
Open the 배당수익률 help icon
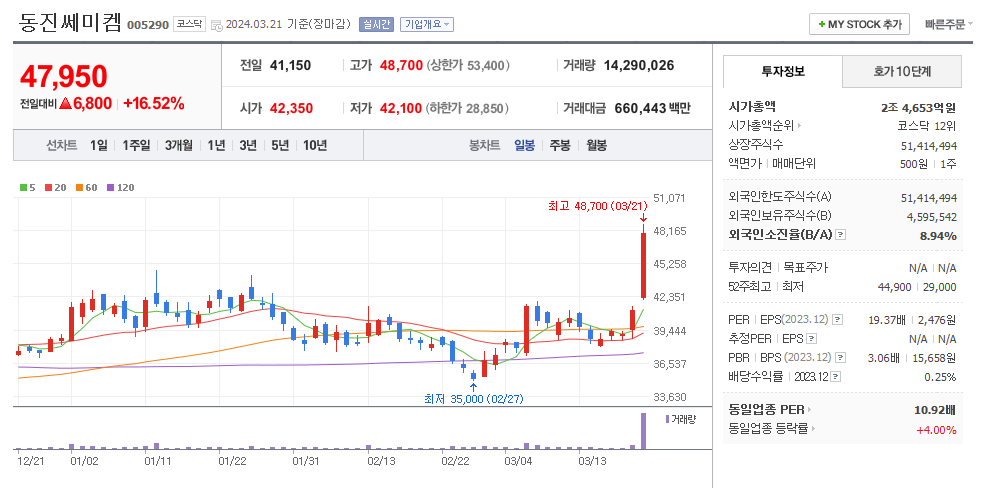836,377
